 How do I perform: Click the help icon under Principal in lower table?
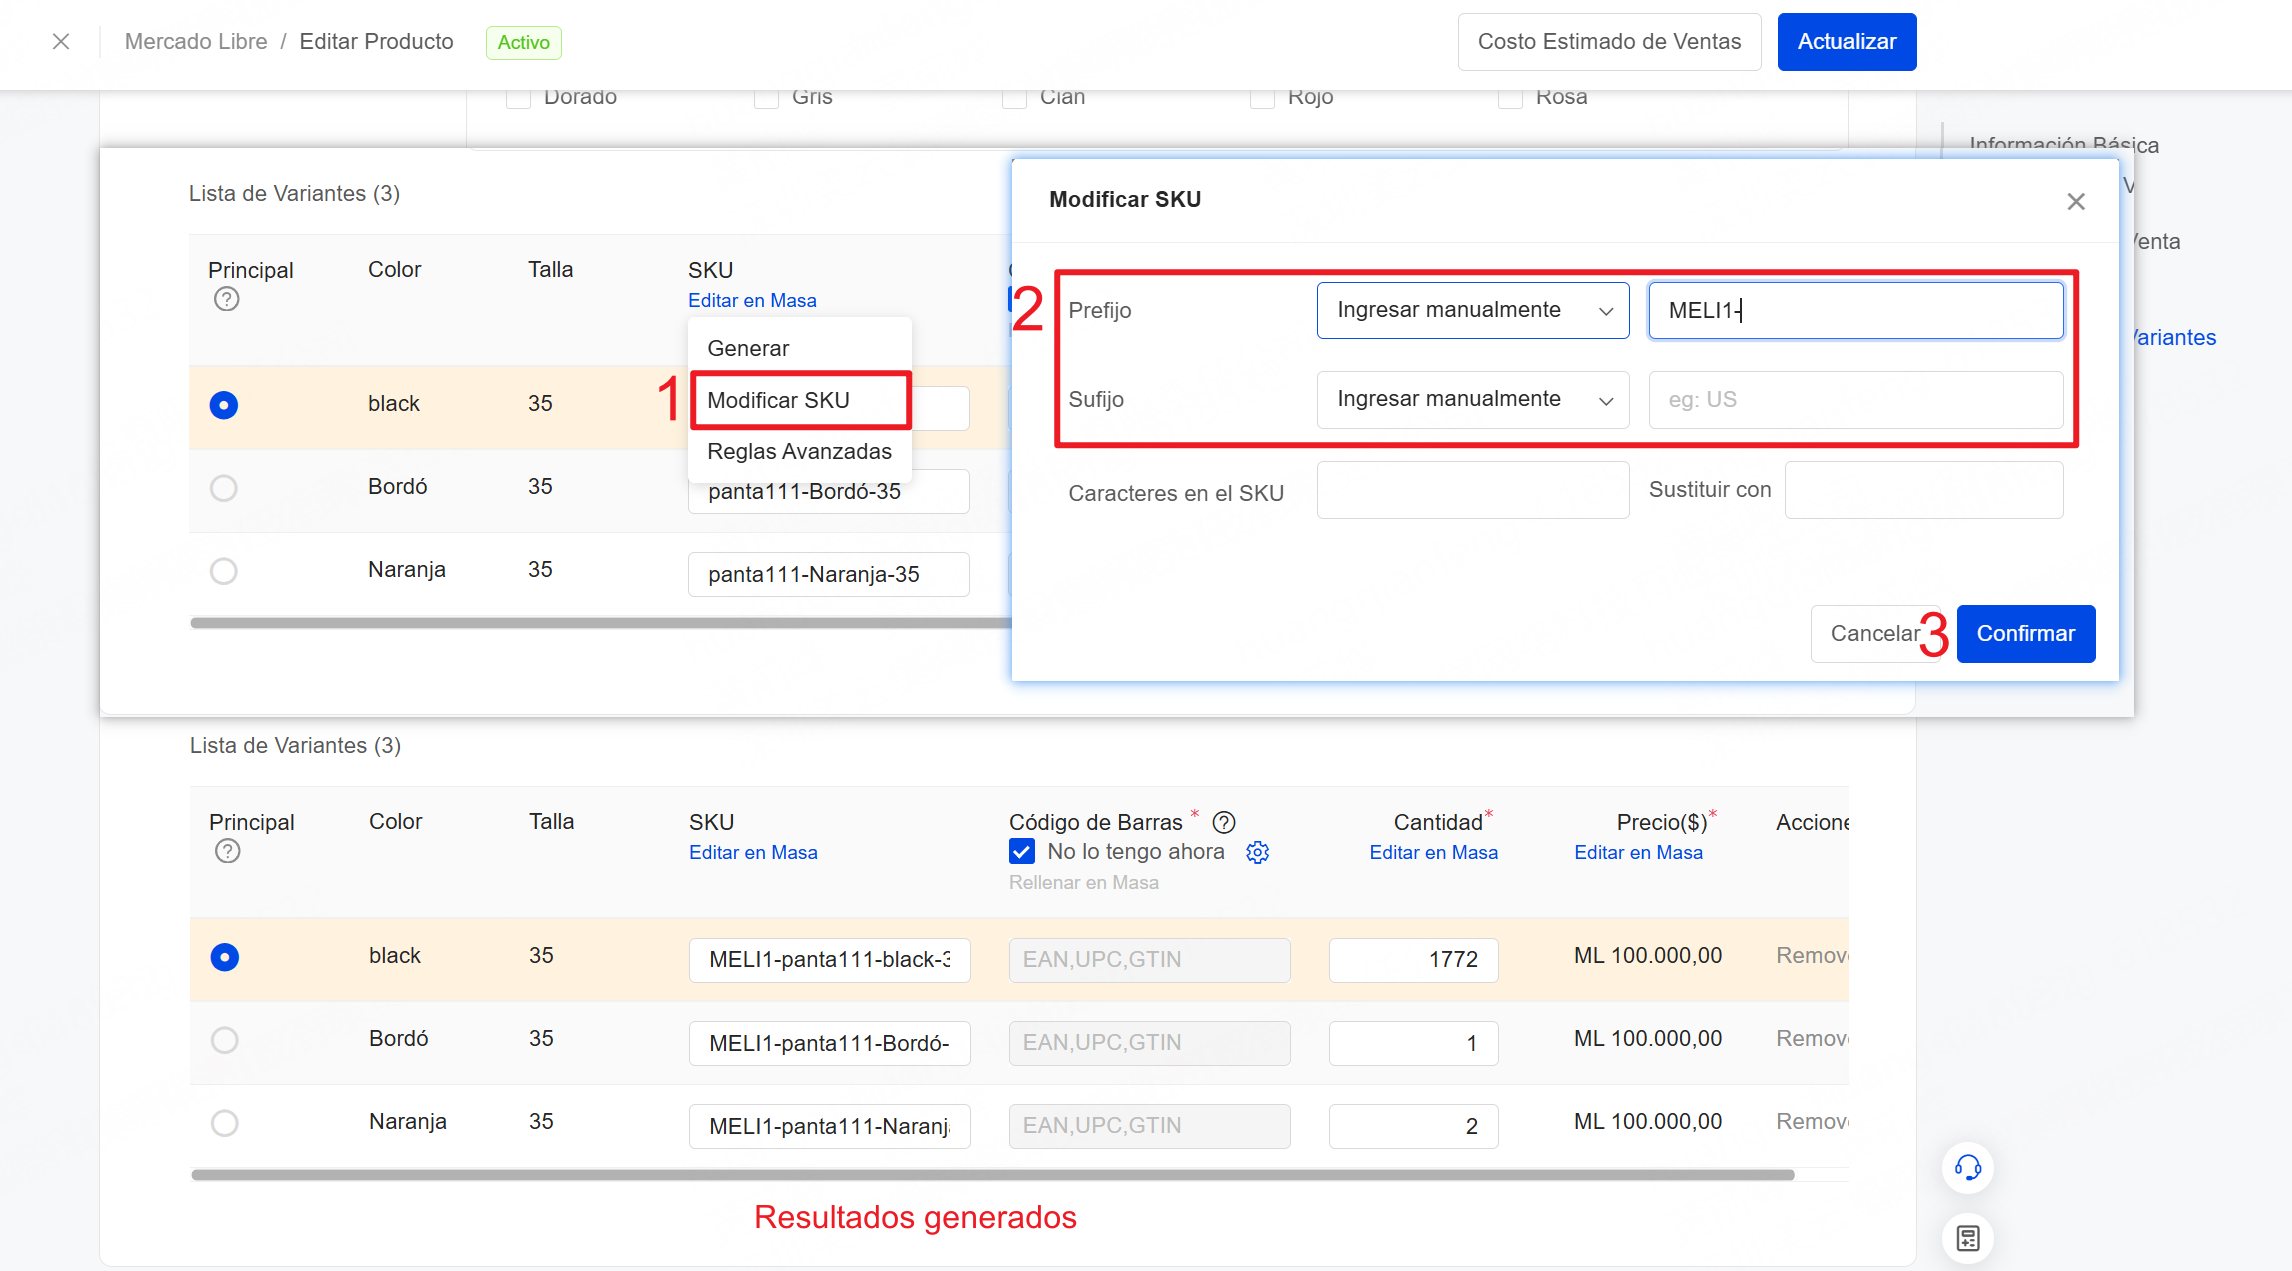coord(228,851)
